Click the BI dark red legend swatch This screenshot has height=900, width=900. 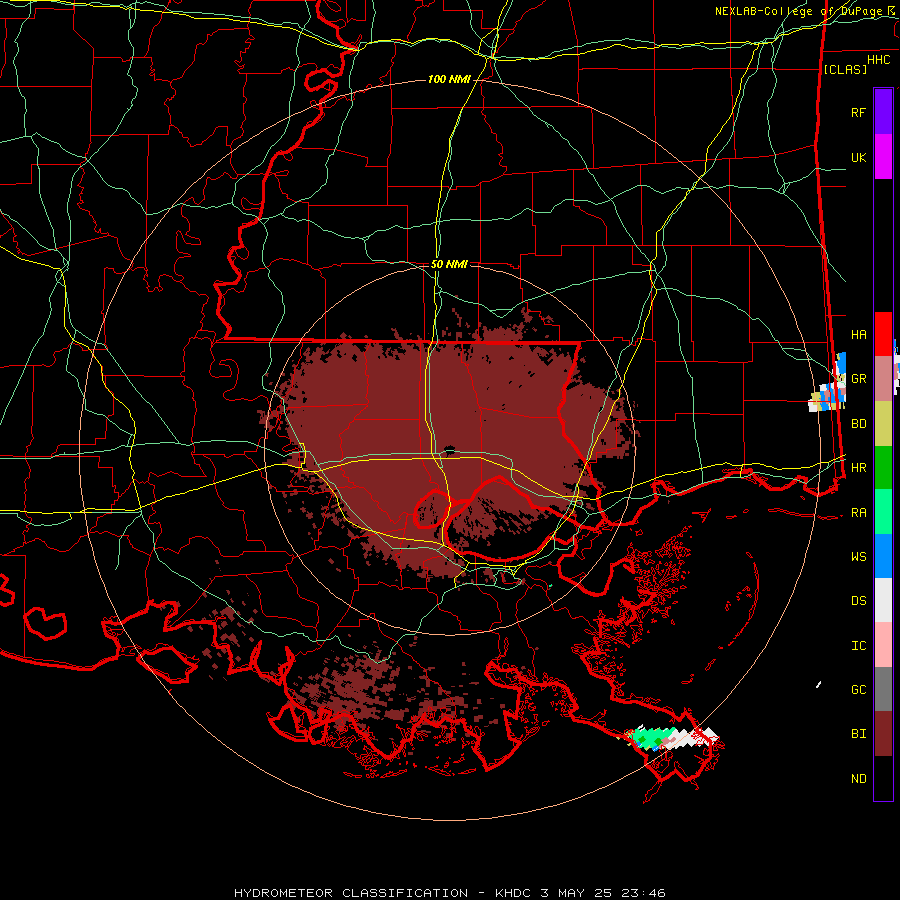tap(883, 734)
